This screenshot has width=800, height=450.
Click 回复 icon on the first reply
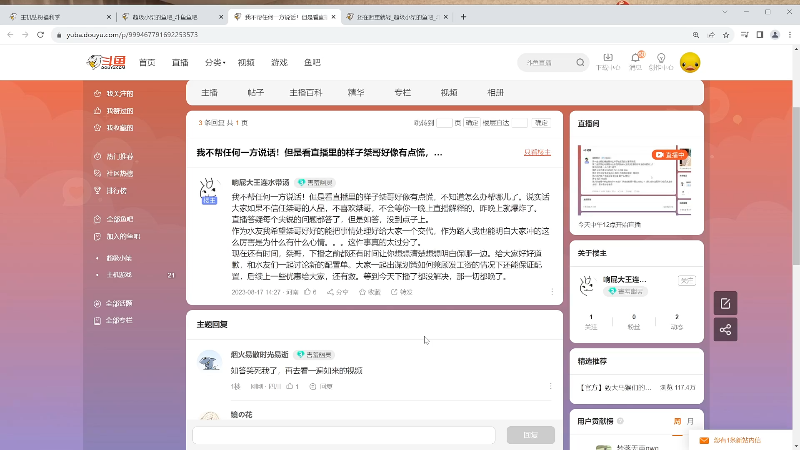321,386
